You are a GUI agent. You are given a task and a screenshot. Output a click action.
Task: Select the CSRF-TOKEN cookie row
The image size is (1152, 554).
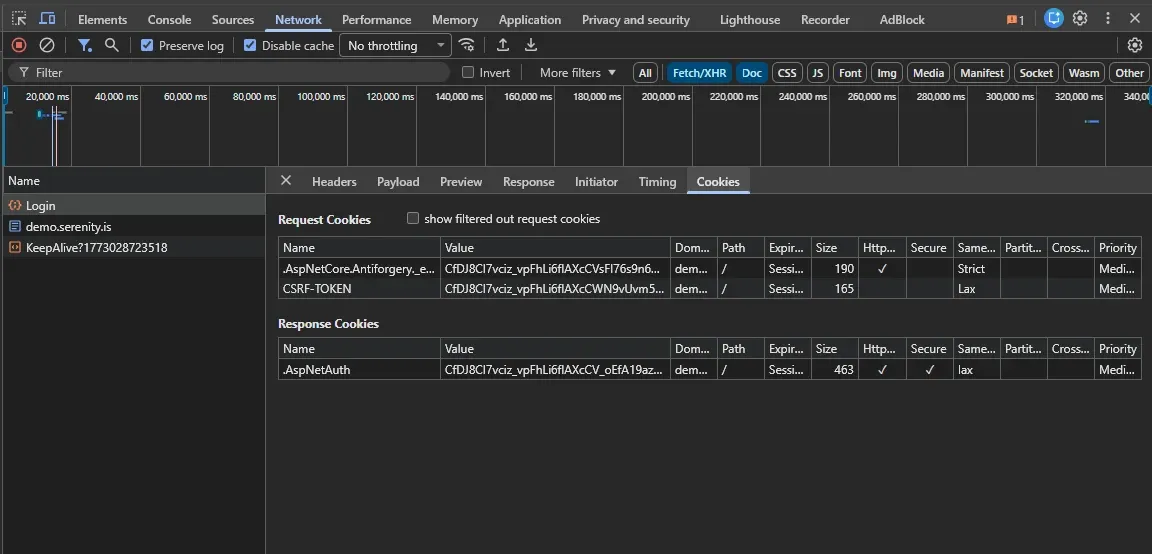pos(710,289)
